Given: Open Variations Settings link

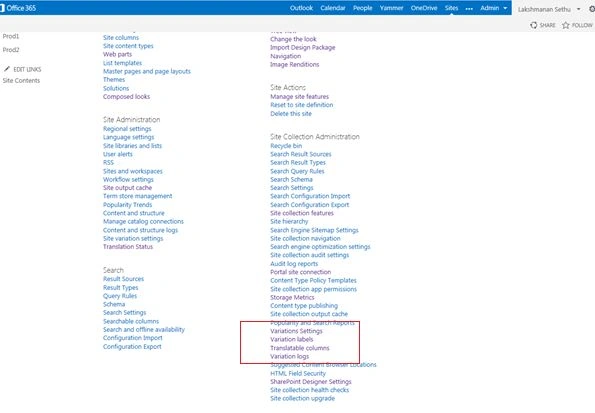Looking at the screenshot, I should pos(296,331).
